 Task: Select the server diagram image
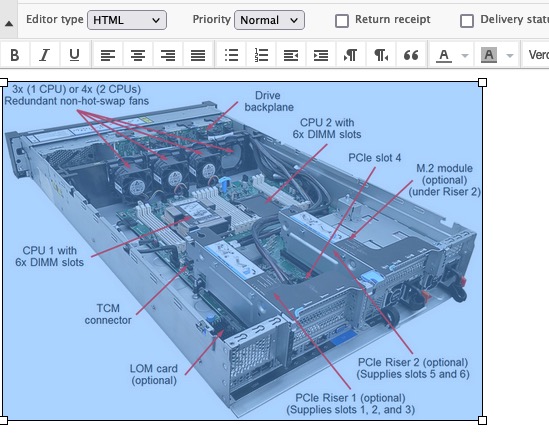[x=243, y=251]
